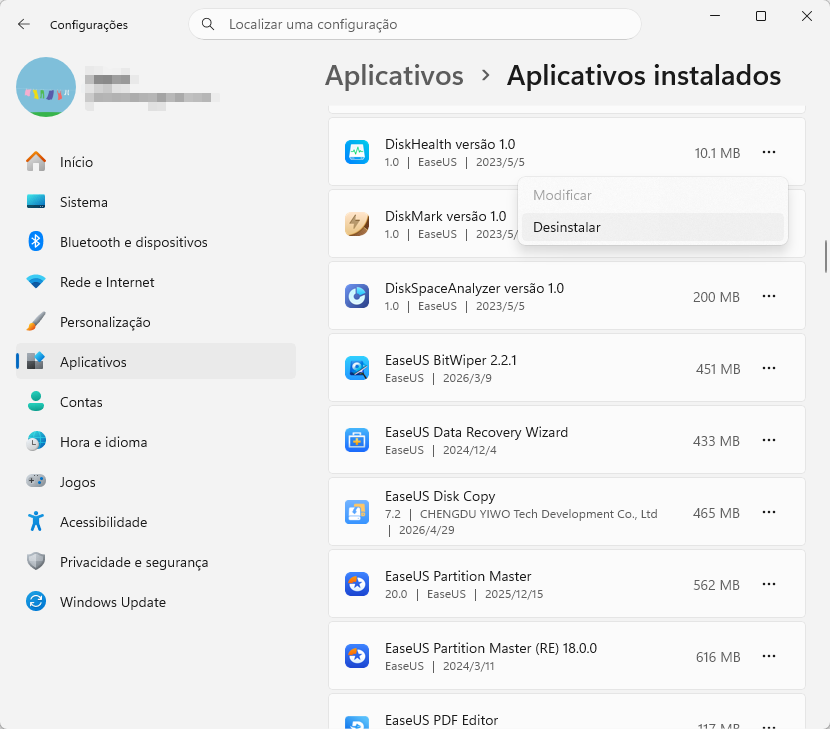Viewport: 830px width, 729px height.
Task: Select Rede e Internet in sidebar
Action: 156,282
